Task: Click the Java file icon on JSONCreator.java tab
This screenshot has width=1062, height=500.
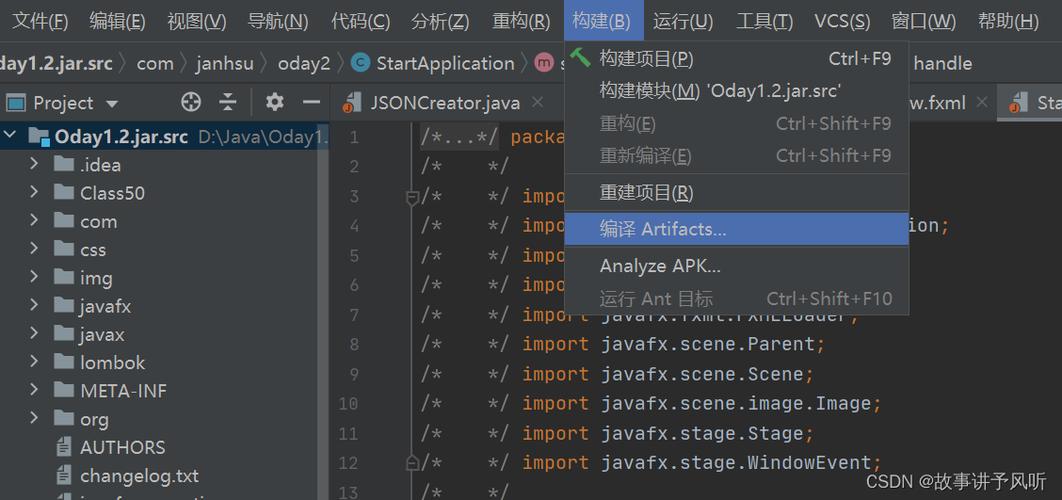Action: pos(351,103)
